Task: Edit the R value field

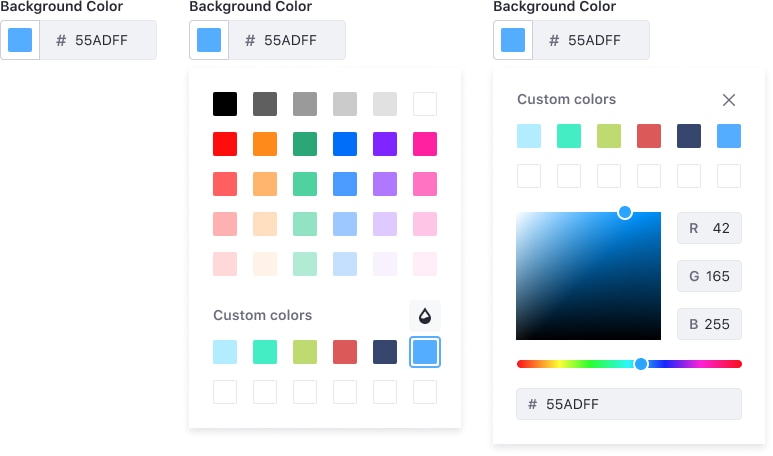Action: coord(710,229)
